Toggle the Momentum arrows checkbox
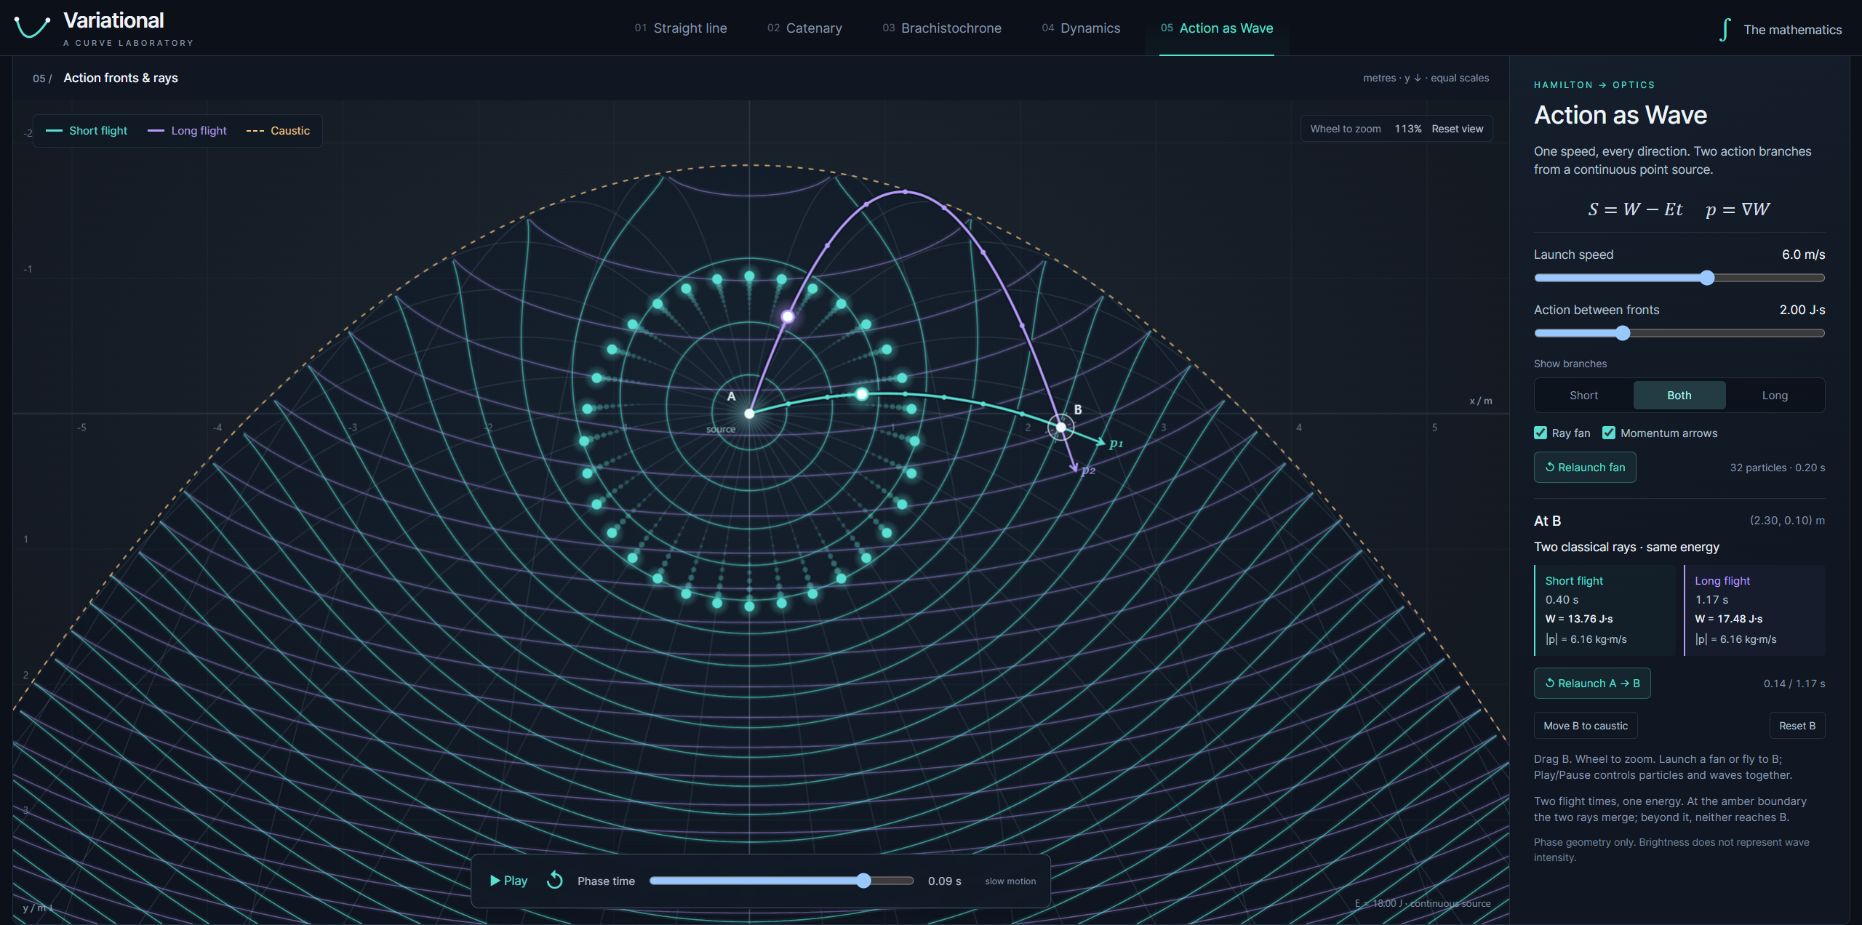 [1609, 433]
